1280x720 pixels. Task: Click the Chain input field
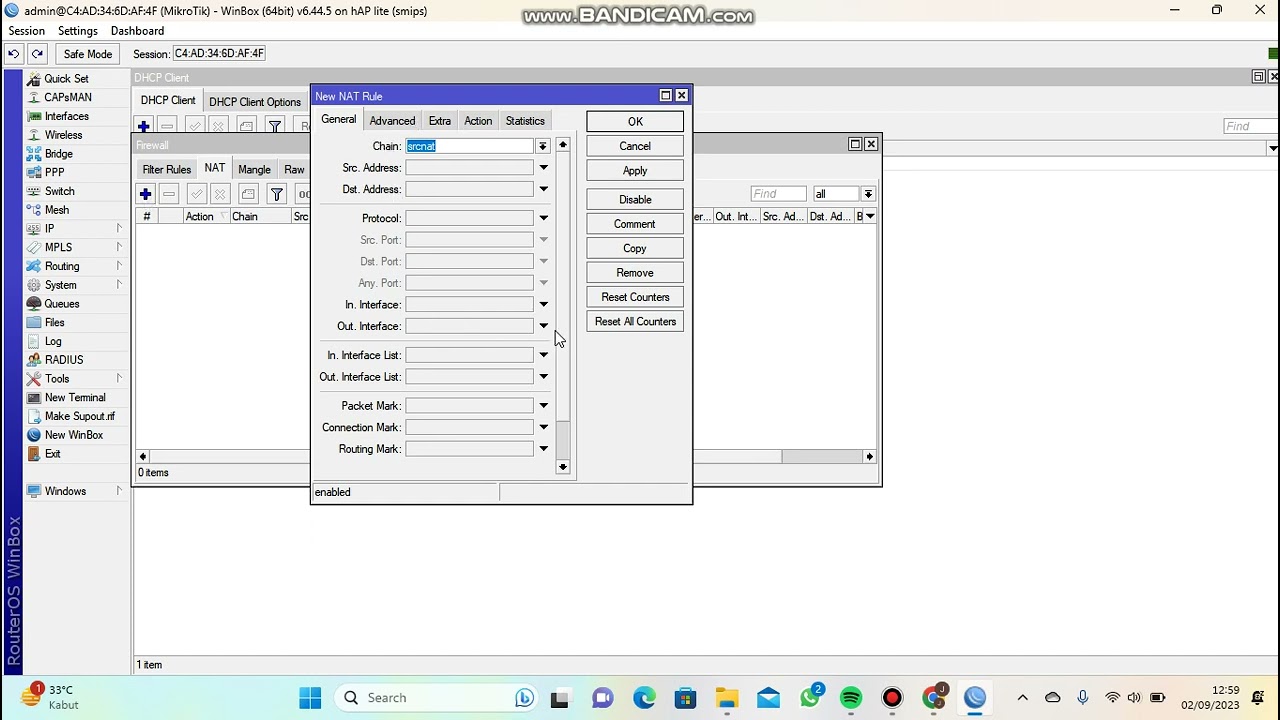[x=469, y=146]
